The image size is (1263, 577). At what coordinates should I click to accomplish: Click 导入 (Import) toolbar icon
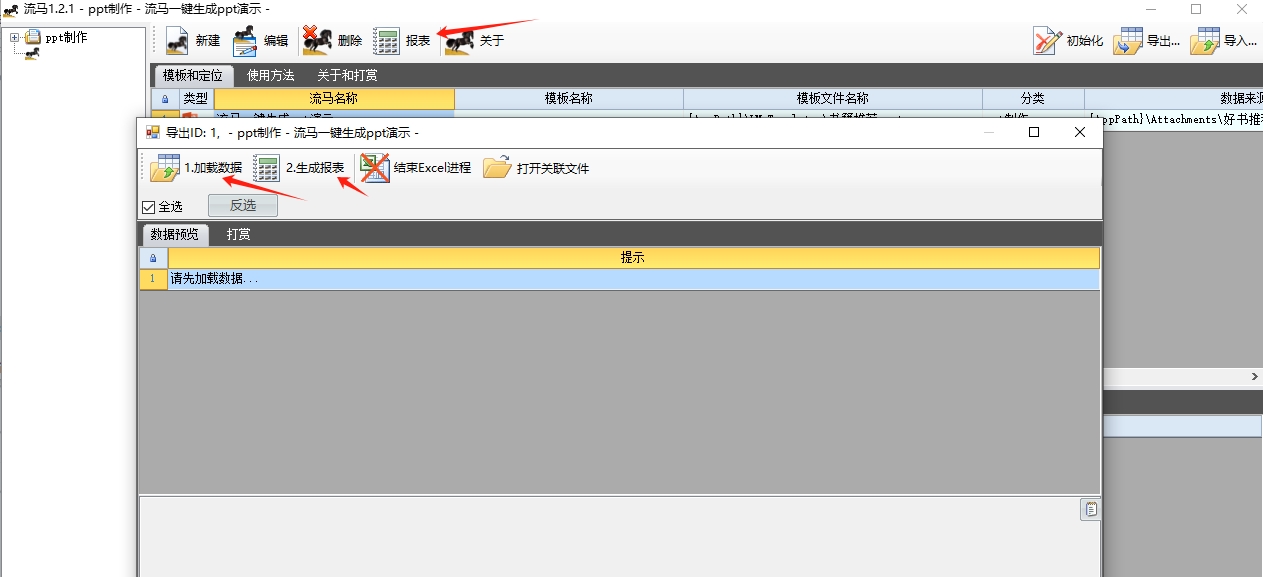1204,41
